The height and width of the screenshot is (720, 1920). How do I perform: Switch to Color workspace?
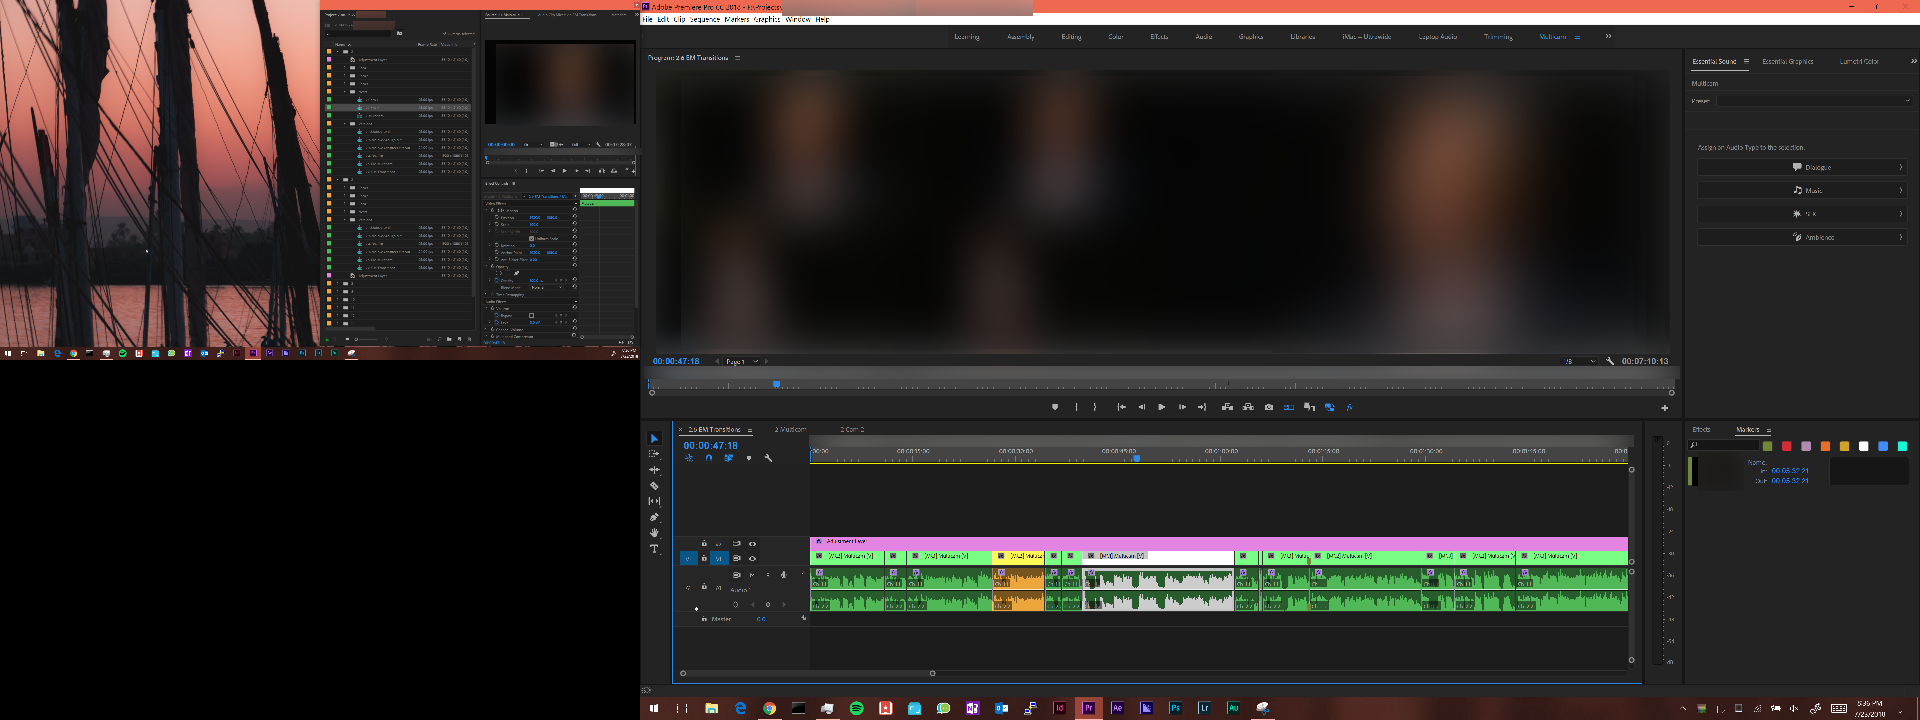click(x=1116, y=36)
